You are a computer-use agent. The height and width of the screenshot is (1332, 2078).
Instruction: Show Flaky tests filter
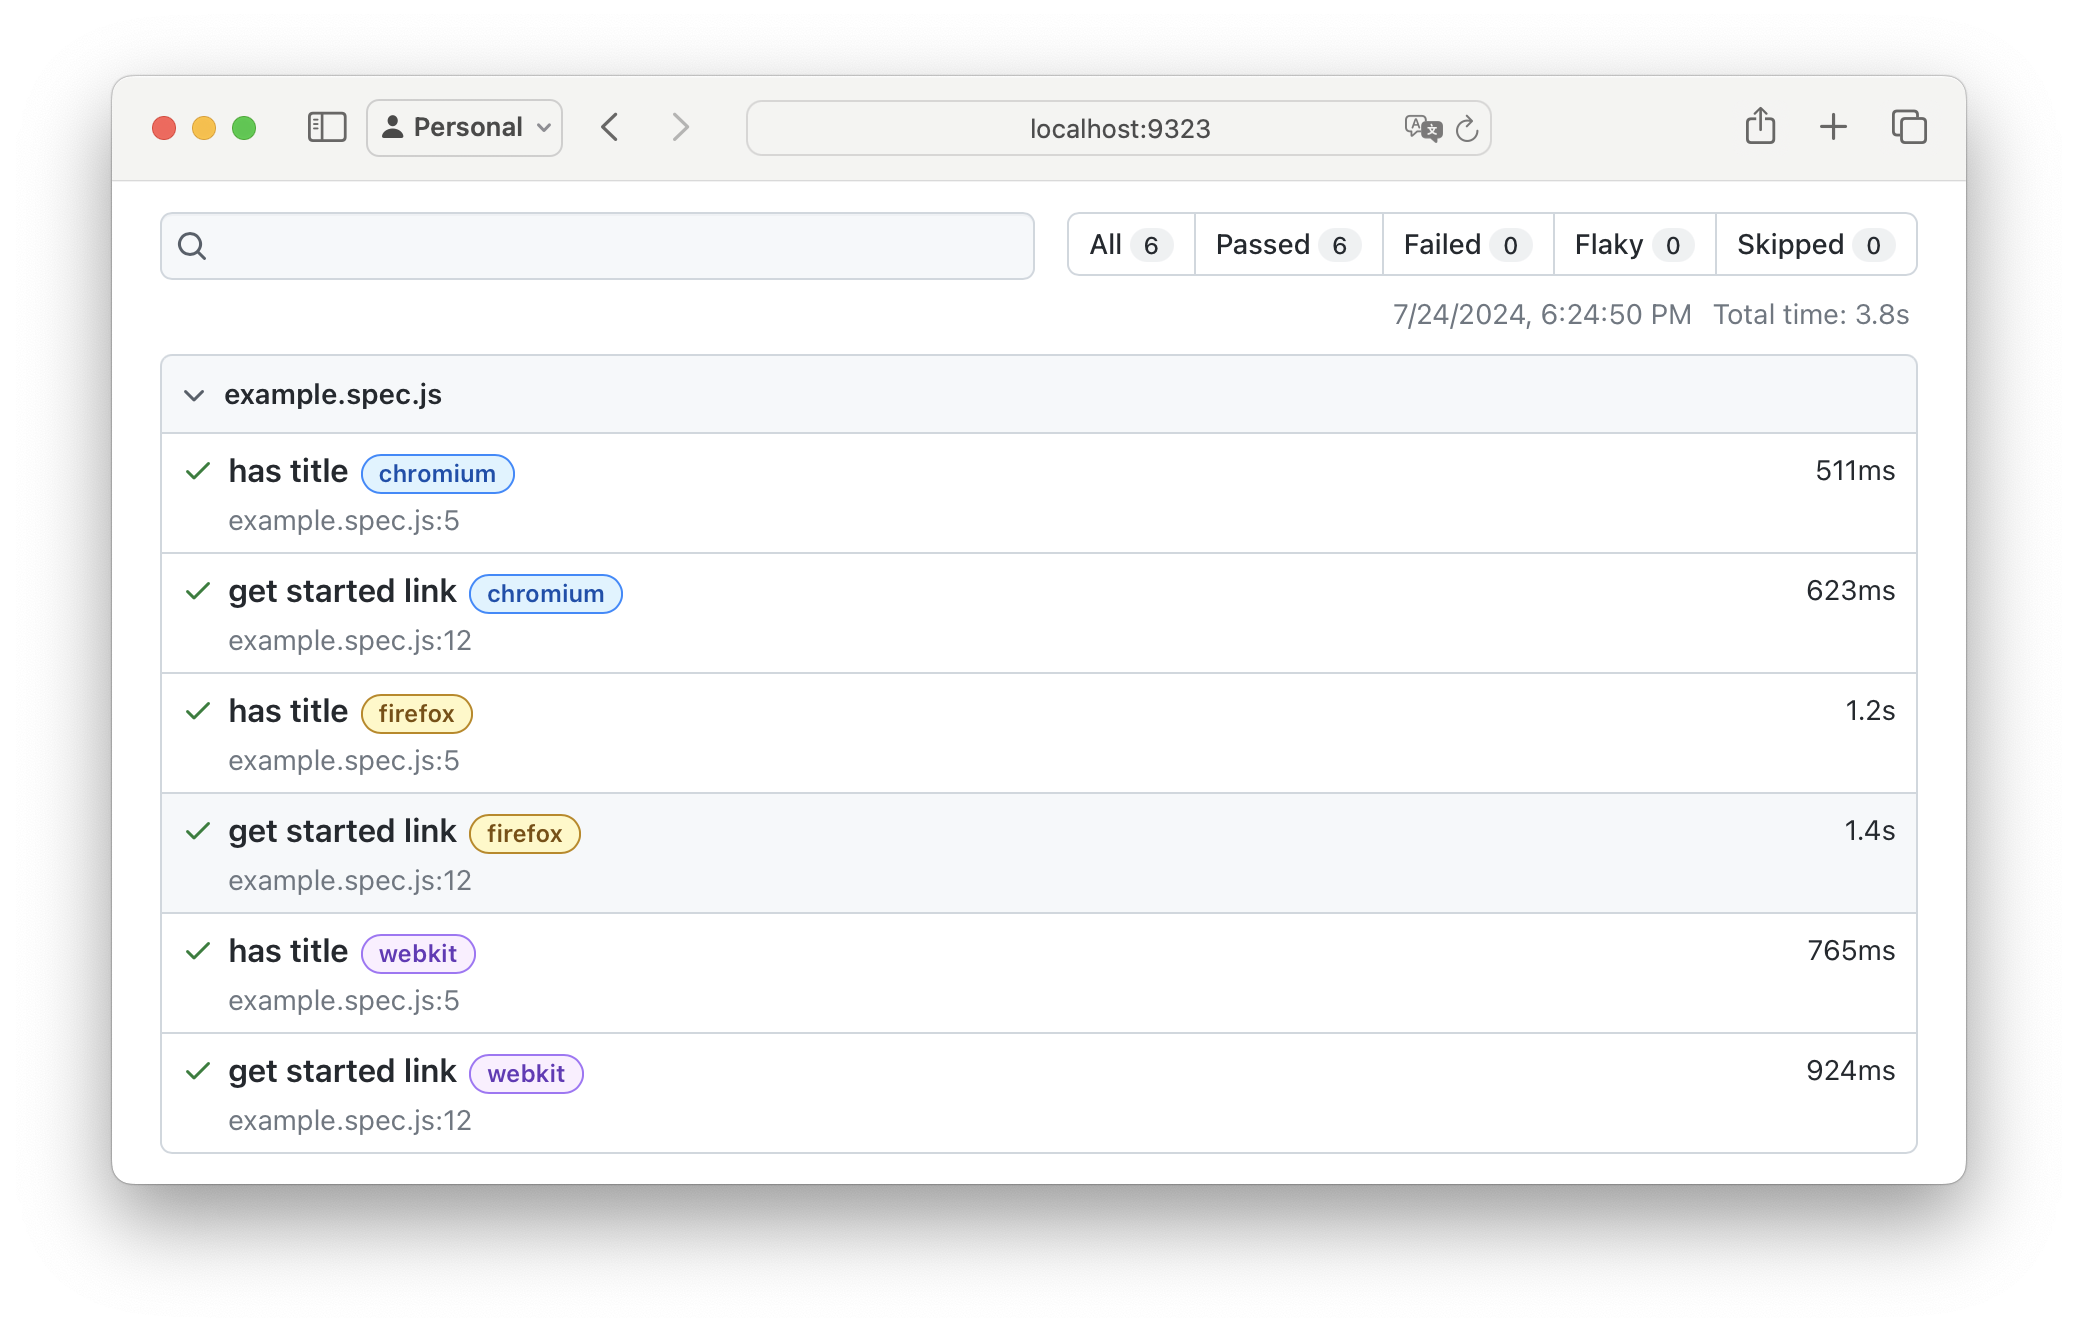click(1633, 245)
